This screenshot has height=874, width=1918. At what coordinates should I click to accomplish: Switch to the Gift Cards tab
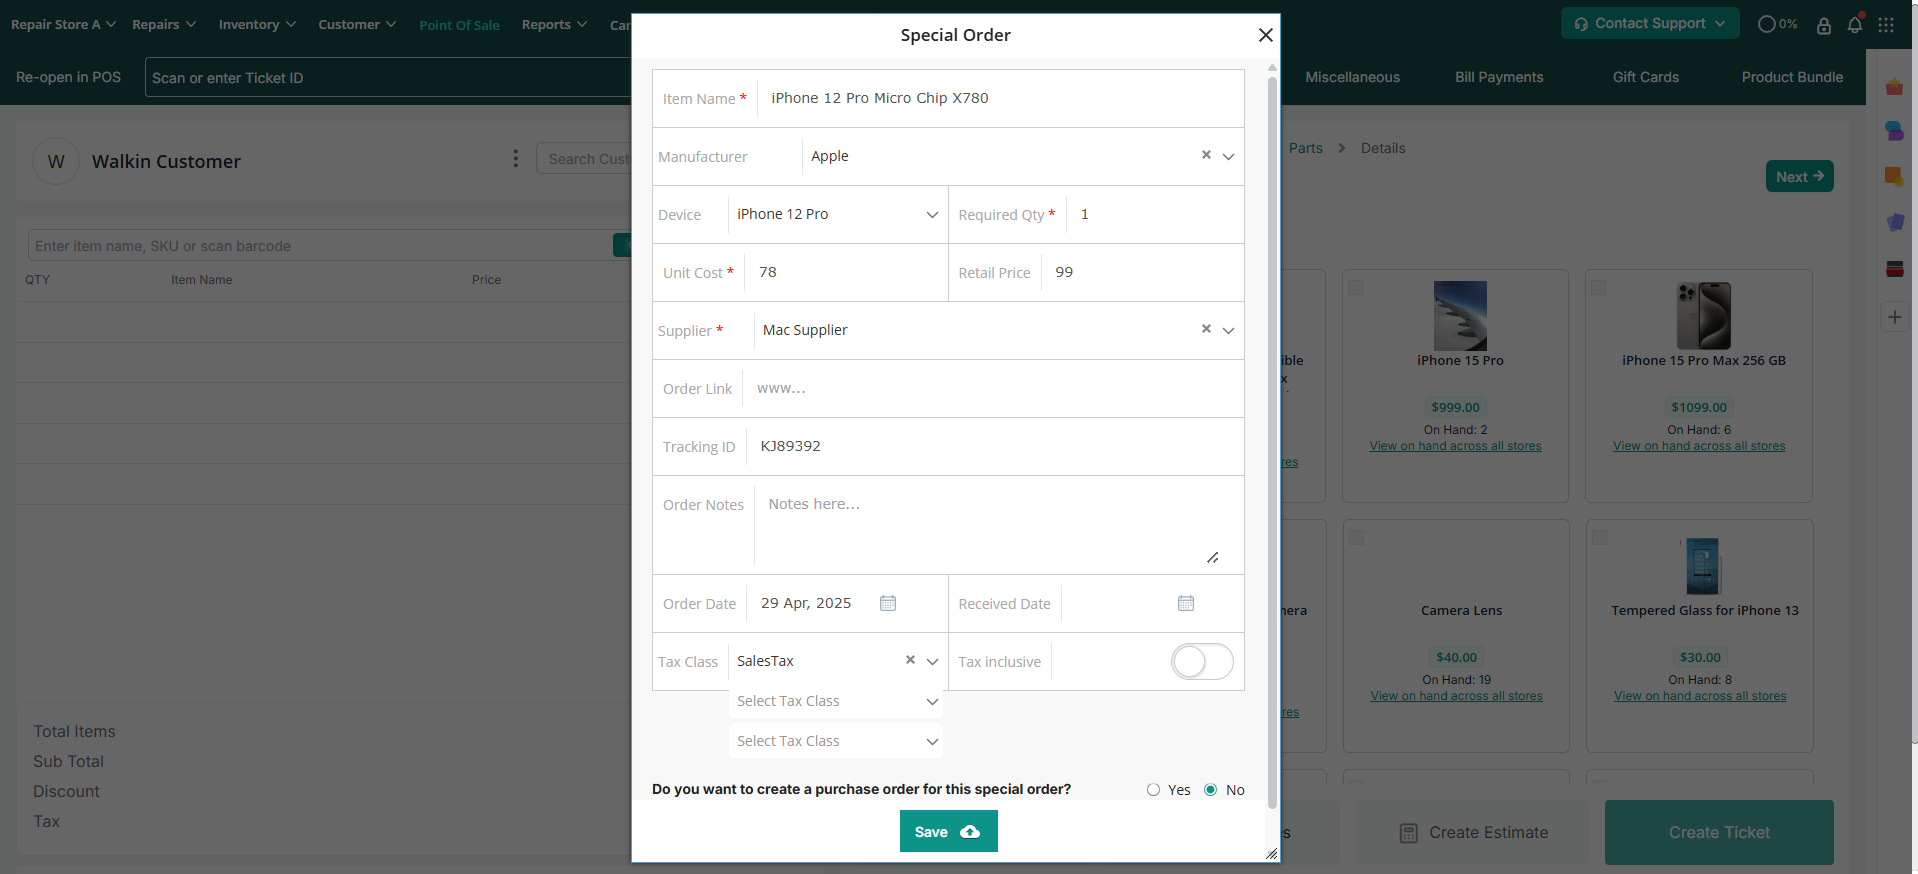pos(1645,77)
